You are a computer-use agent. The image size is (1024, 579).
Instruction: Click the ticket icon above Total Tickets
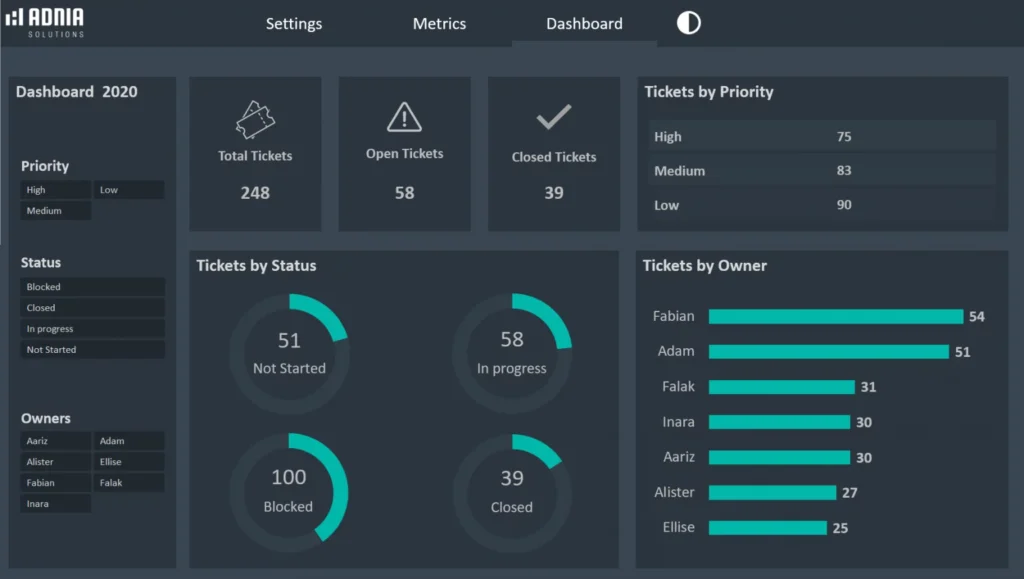pyautogui.click(x=255, y=117)
